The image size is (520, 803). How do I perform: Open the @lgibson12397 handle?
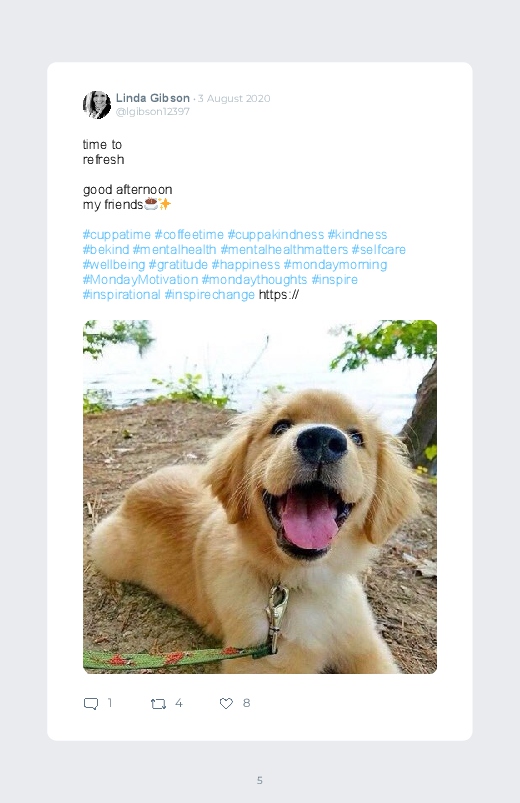[153, 112]
